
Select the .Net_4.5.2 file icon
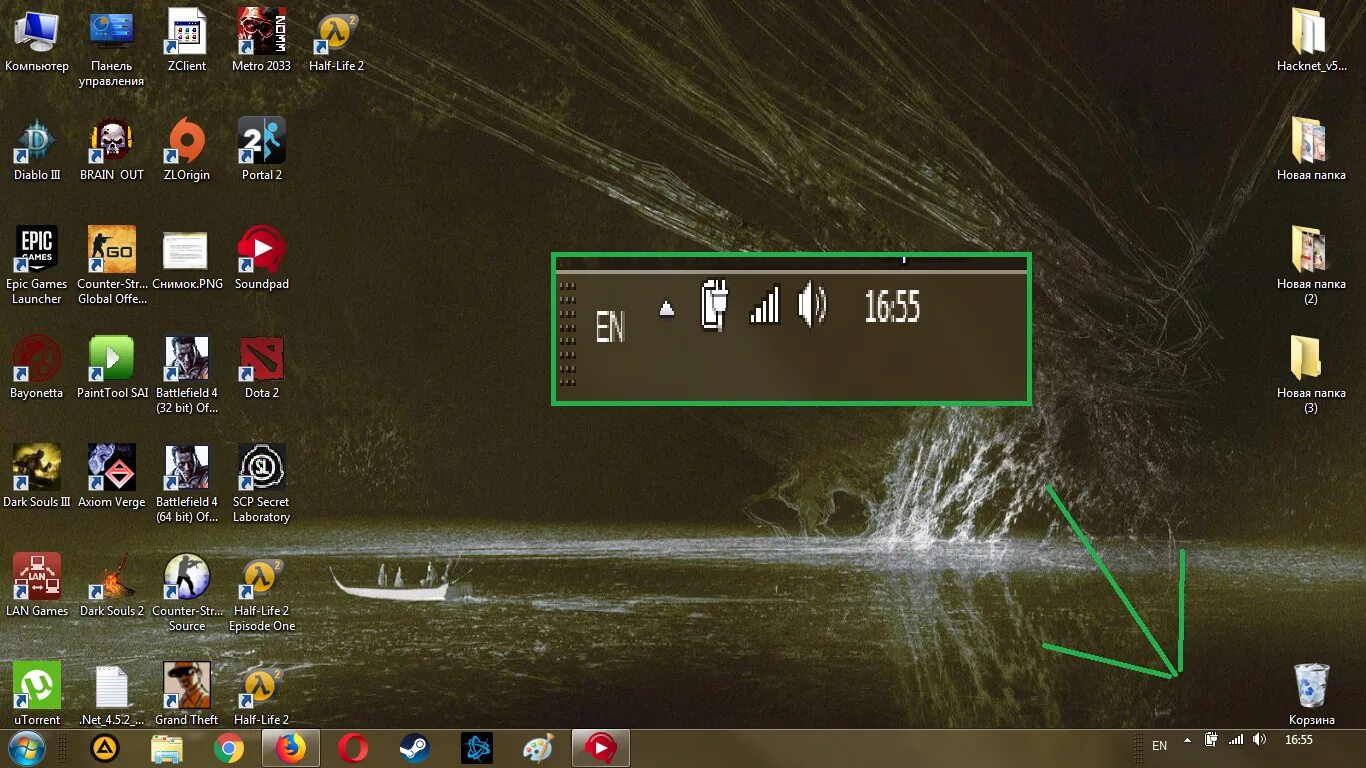tap(111, 693)
